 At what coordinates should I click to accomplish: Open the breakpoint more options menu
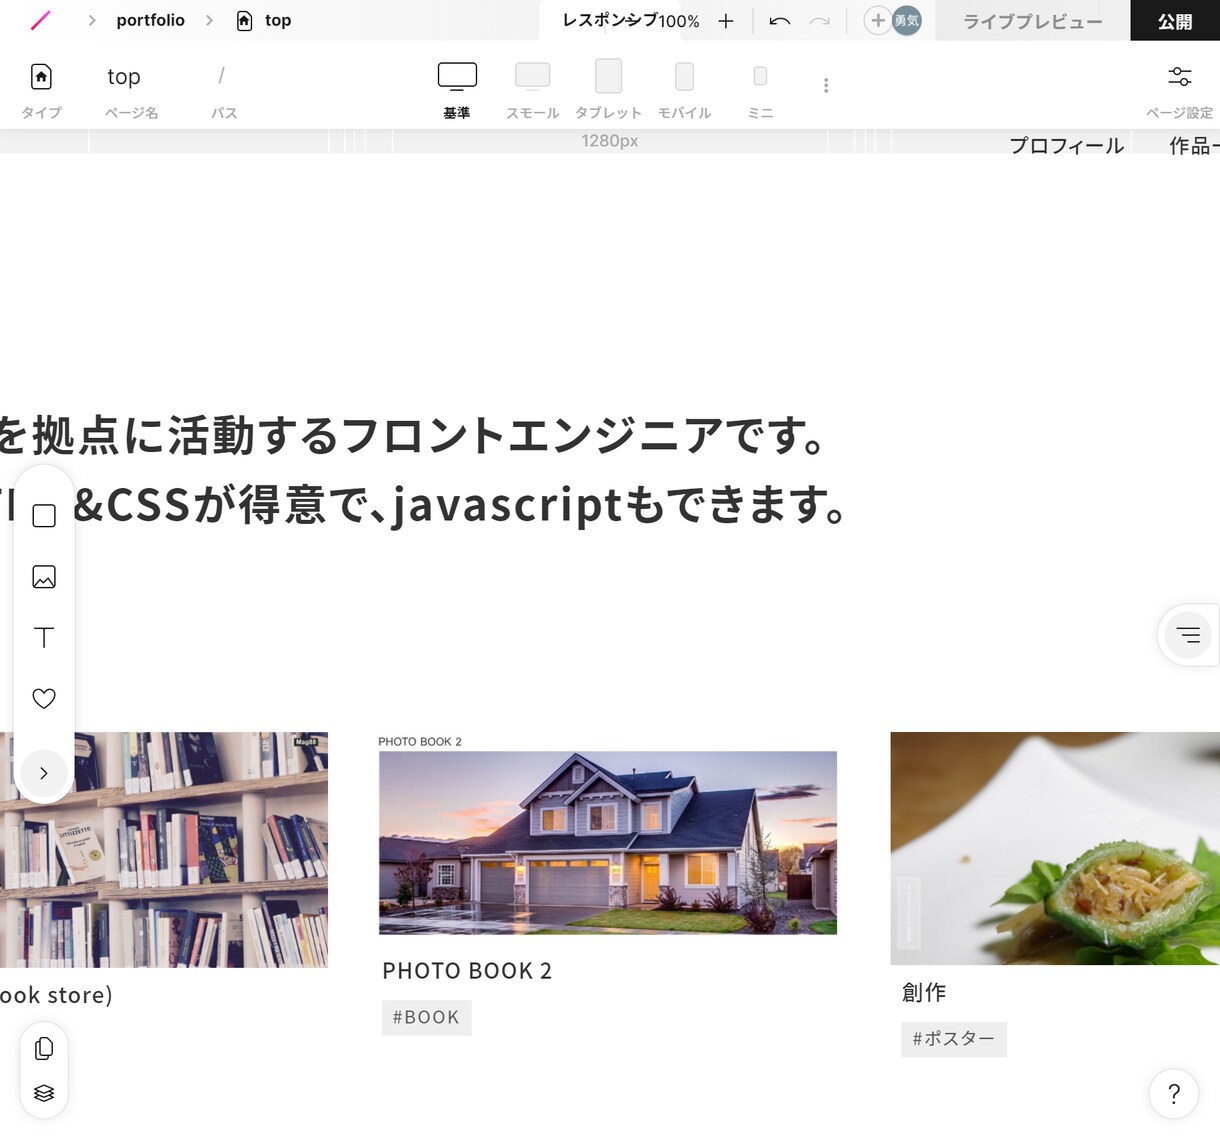(826, 85)
